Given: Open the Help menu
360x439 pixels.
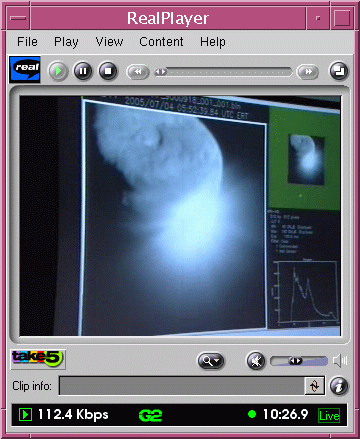Looking at the screenshot, I should click(213, 42).
